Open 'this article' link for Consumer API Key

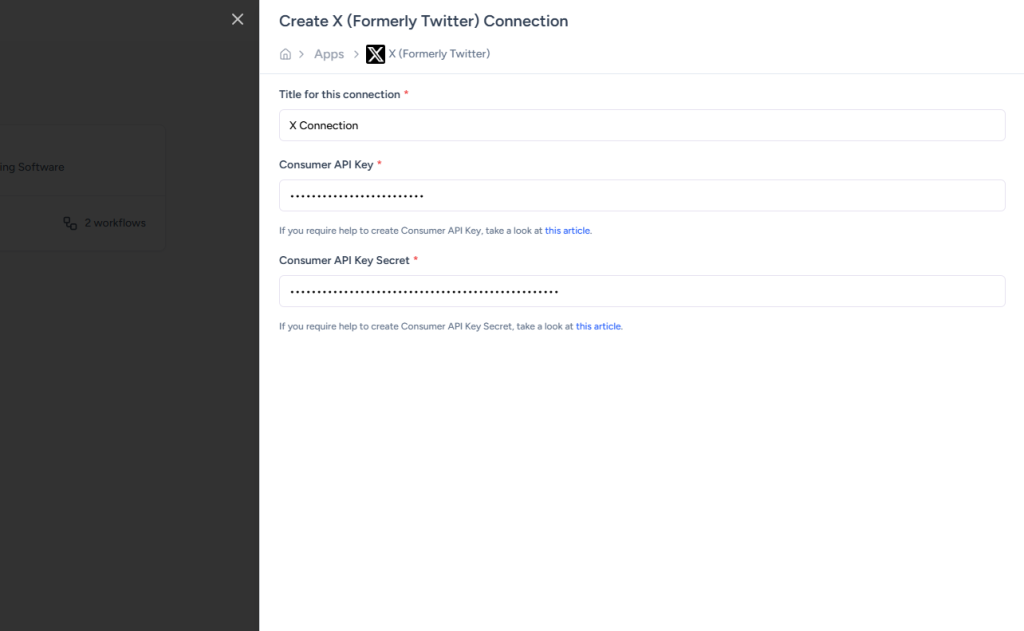tap(567, 231)
